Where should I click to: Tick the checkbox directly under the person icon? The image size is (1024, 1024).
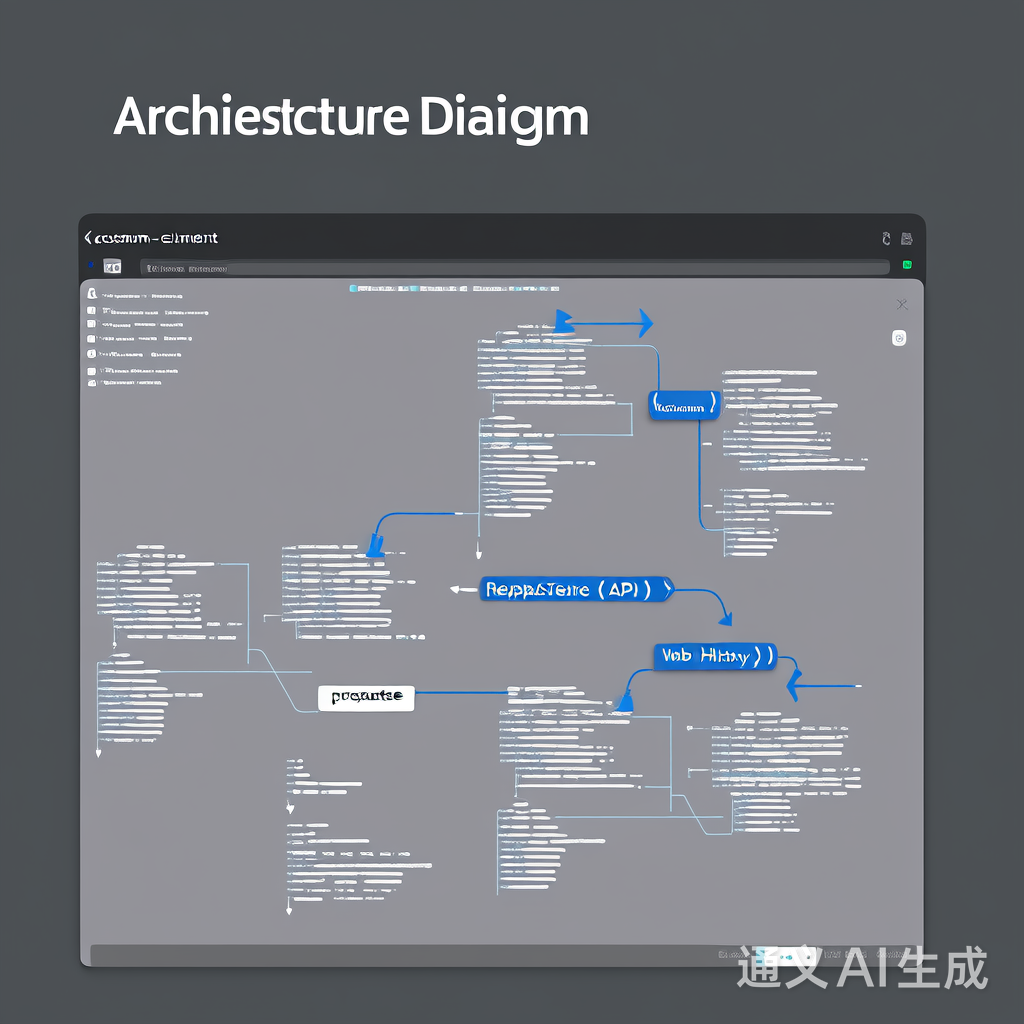91,310
